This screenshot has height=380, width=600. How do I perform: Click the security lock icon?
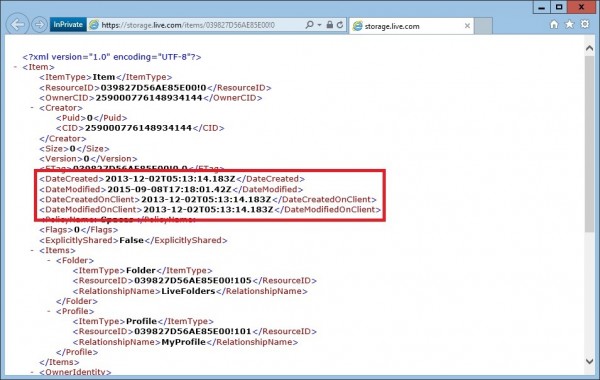tap(329, 25)
